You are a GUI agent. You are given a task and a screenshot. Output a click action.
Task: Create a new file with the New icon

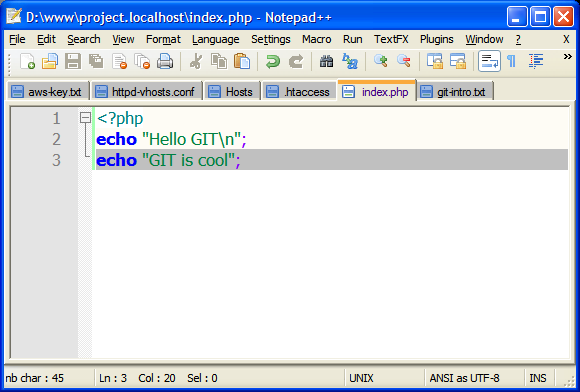(27, 61)
